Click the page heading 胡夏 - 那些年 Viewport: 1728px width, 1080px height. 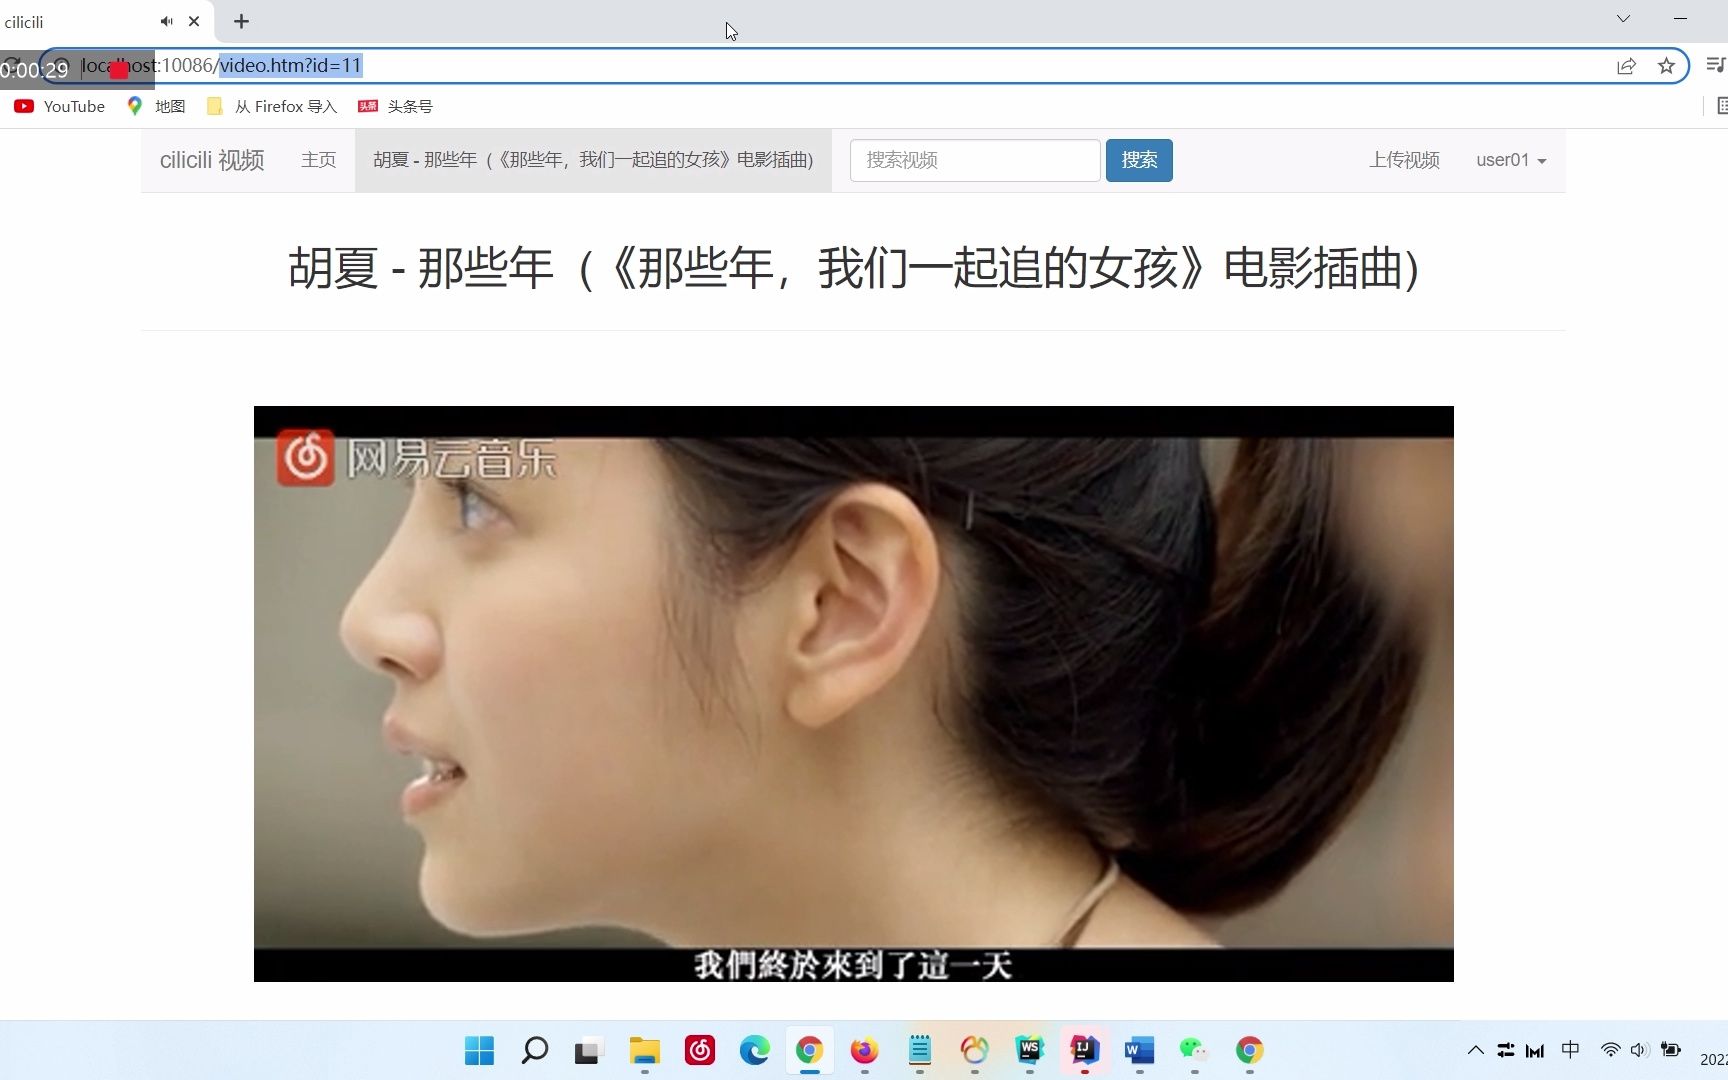(853, 268)
